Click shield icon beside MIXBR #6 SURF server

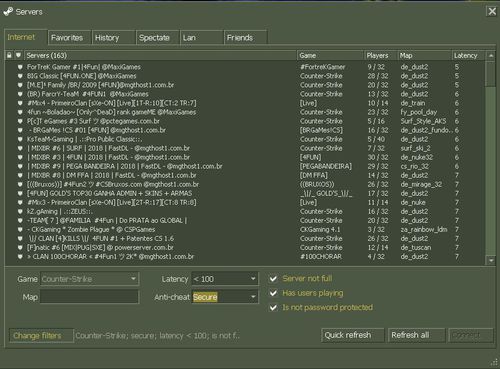(20, 148)
